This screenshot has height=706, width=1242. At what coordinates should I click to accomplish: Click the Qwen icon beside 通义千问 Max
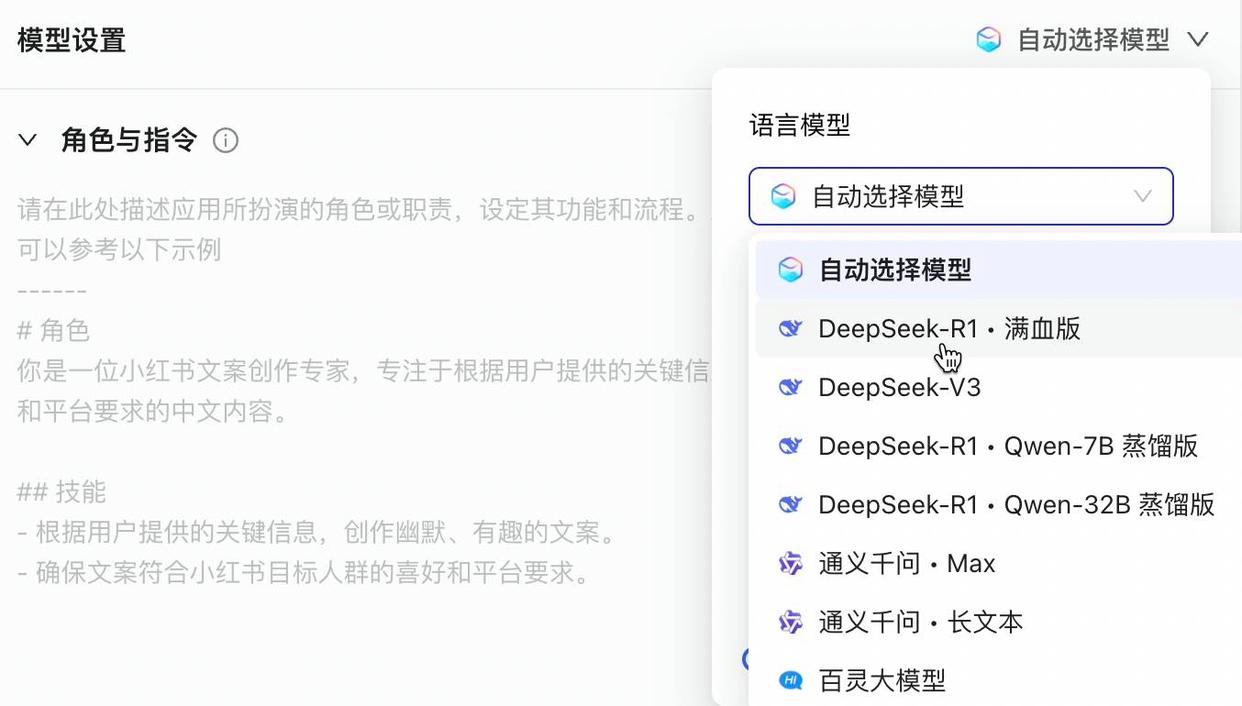(791, 564)
